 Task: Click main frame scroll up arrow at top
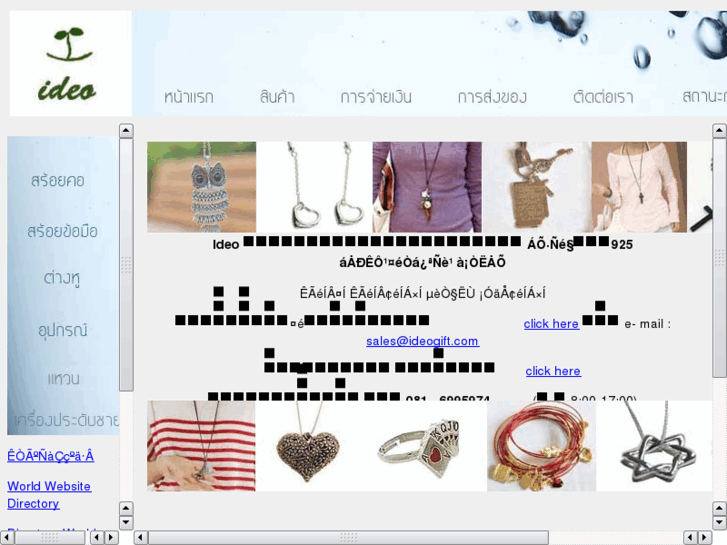[x=719, y=131]
